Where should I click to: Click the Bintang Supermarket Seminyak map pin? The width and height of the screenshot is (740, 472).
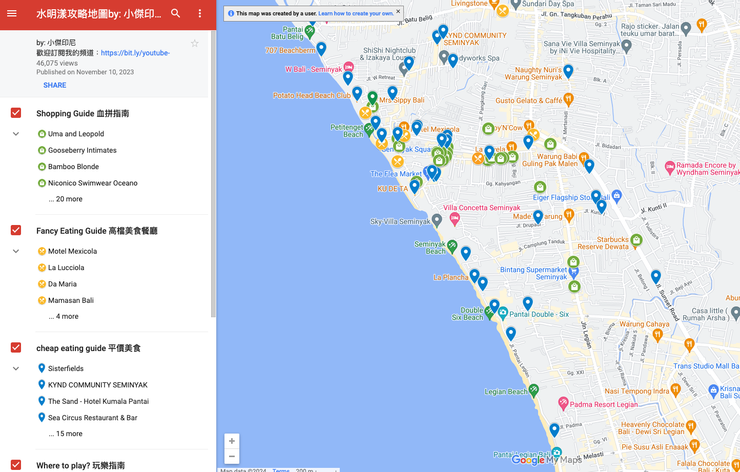point(573,270)
